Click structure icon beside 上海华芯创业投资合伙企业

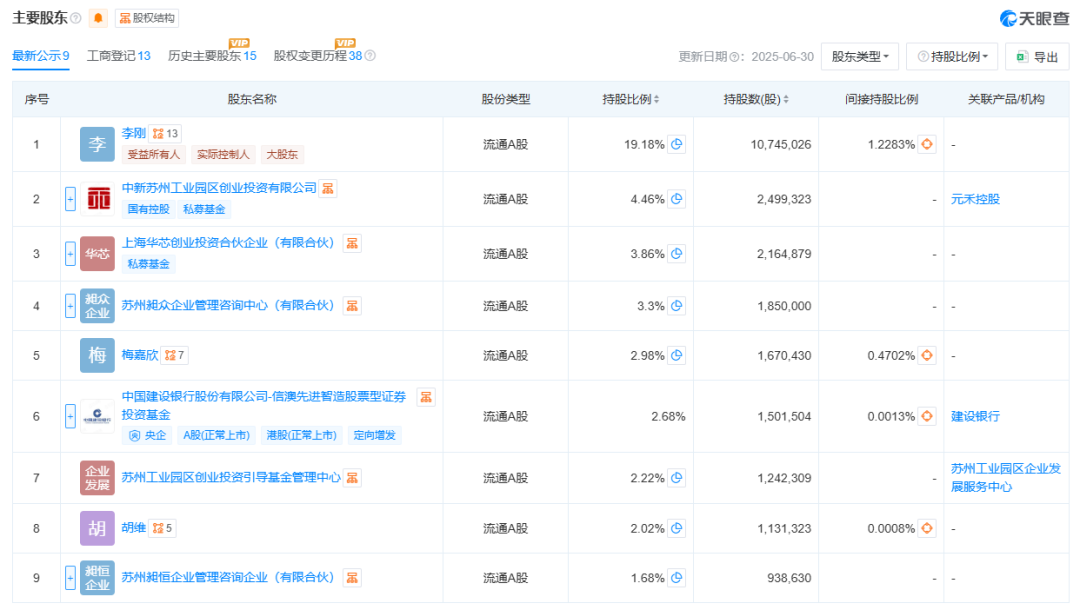click(352, 243)
